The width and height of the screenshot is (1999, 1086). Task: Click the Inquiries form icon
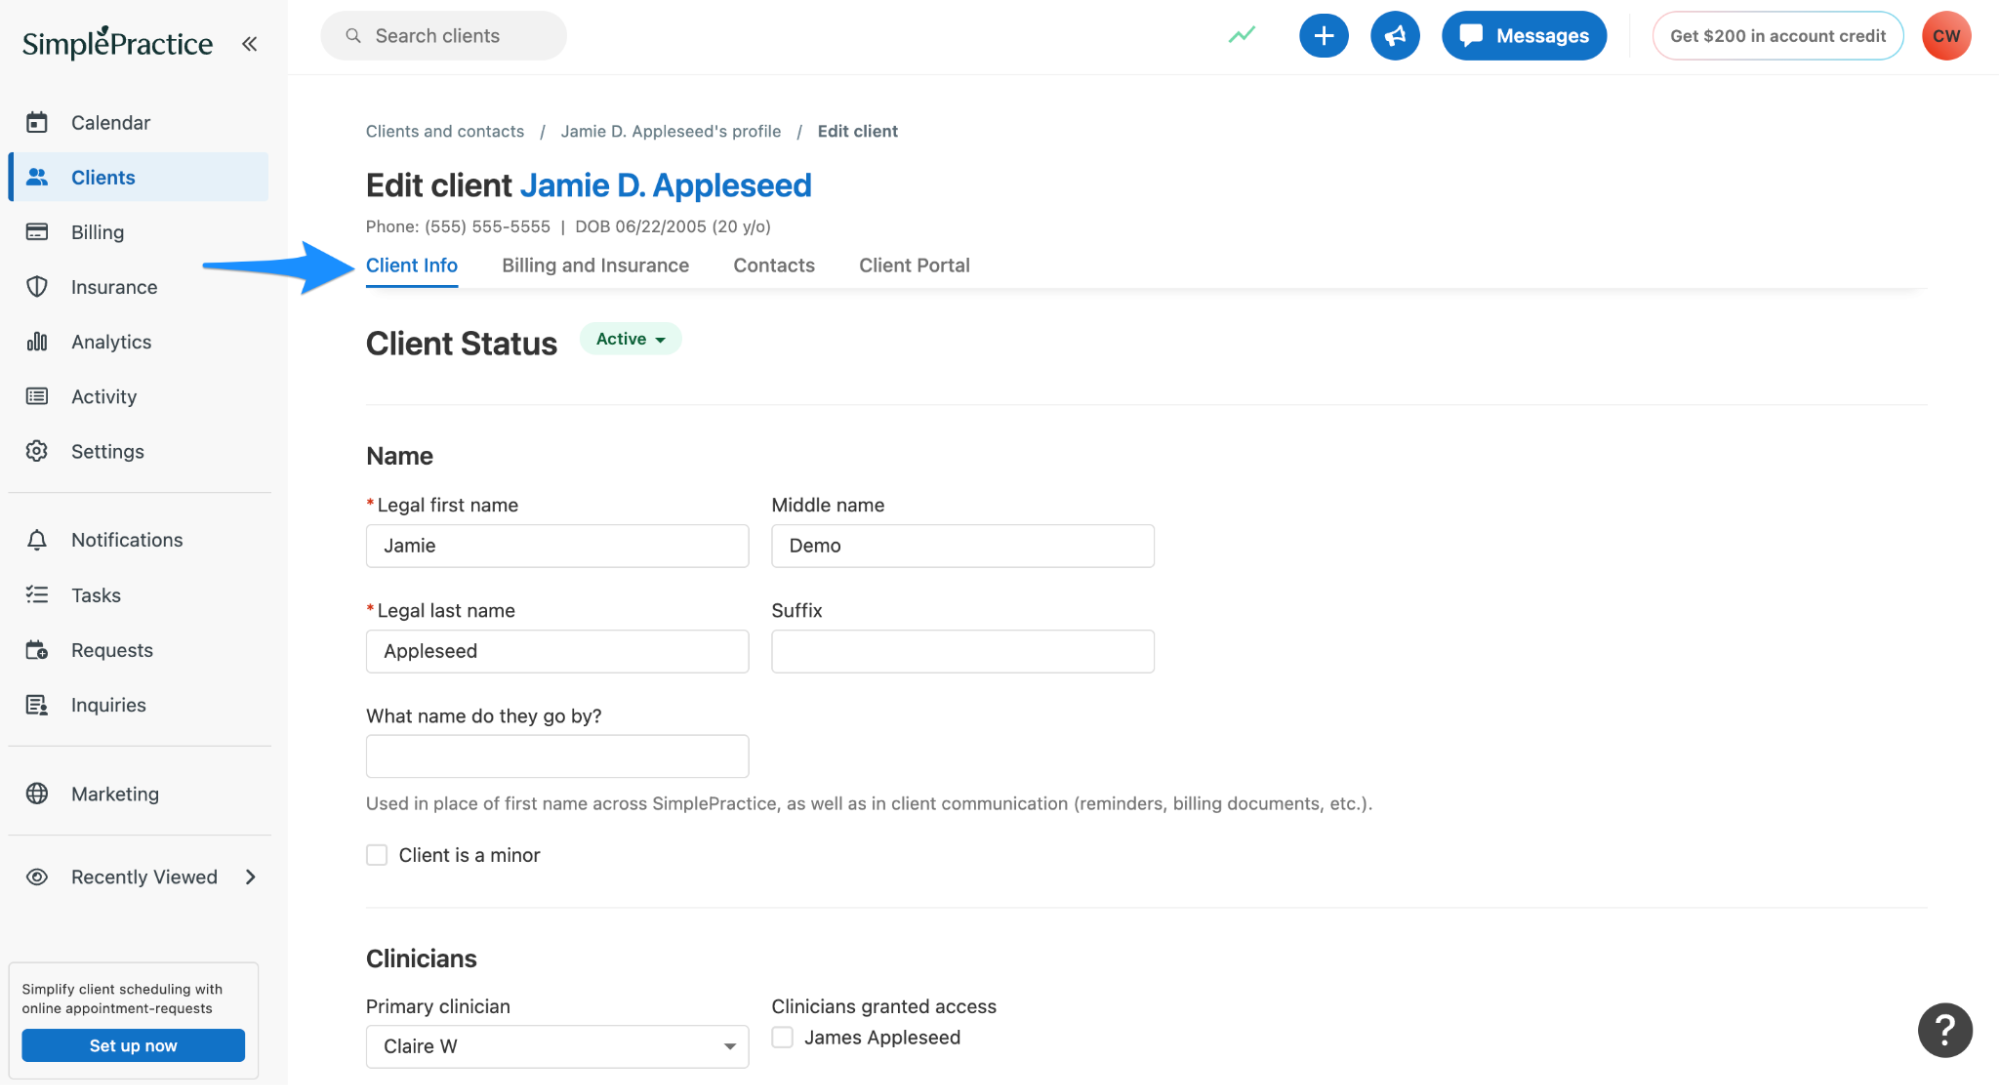[x=37, y=705]
